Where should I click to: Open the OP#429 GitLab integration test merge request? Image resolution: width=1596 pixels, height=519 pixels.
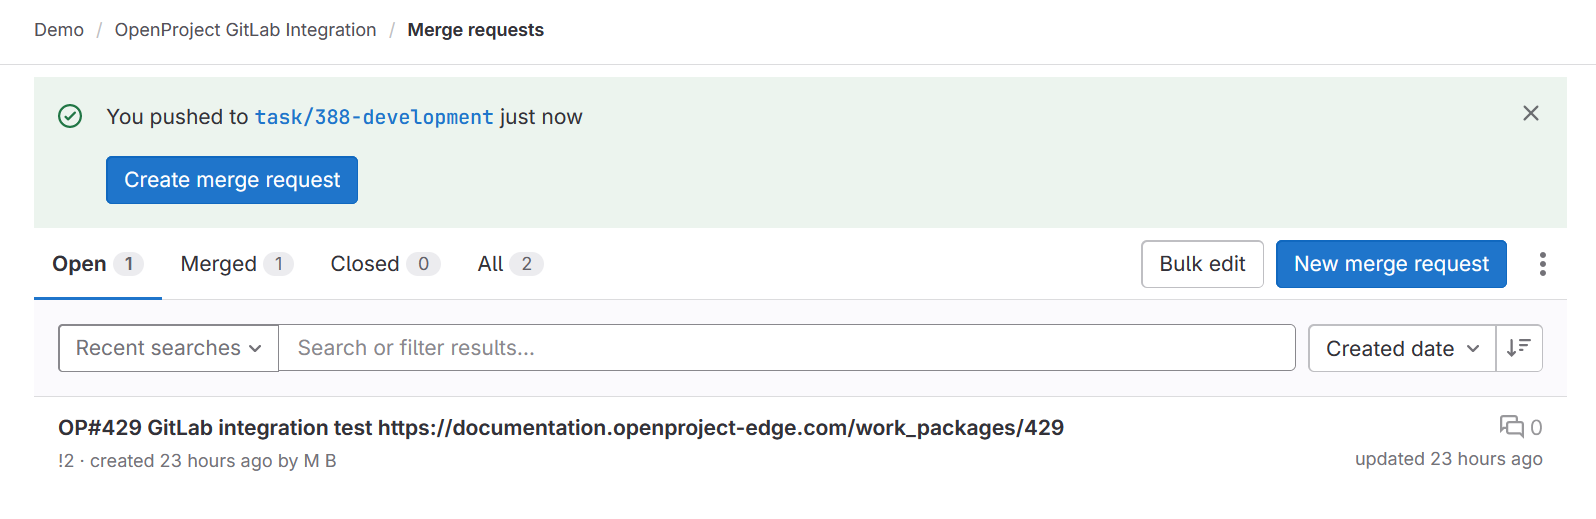point(560,428)
